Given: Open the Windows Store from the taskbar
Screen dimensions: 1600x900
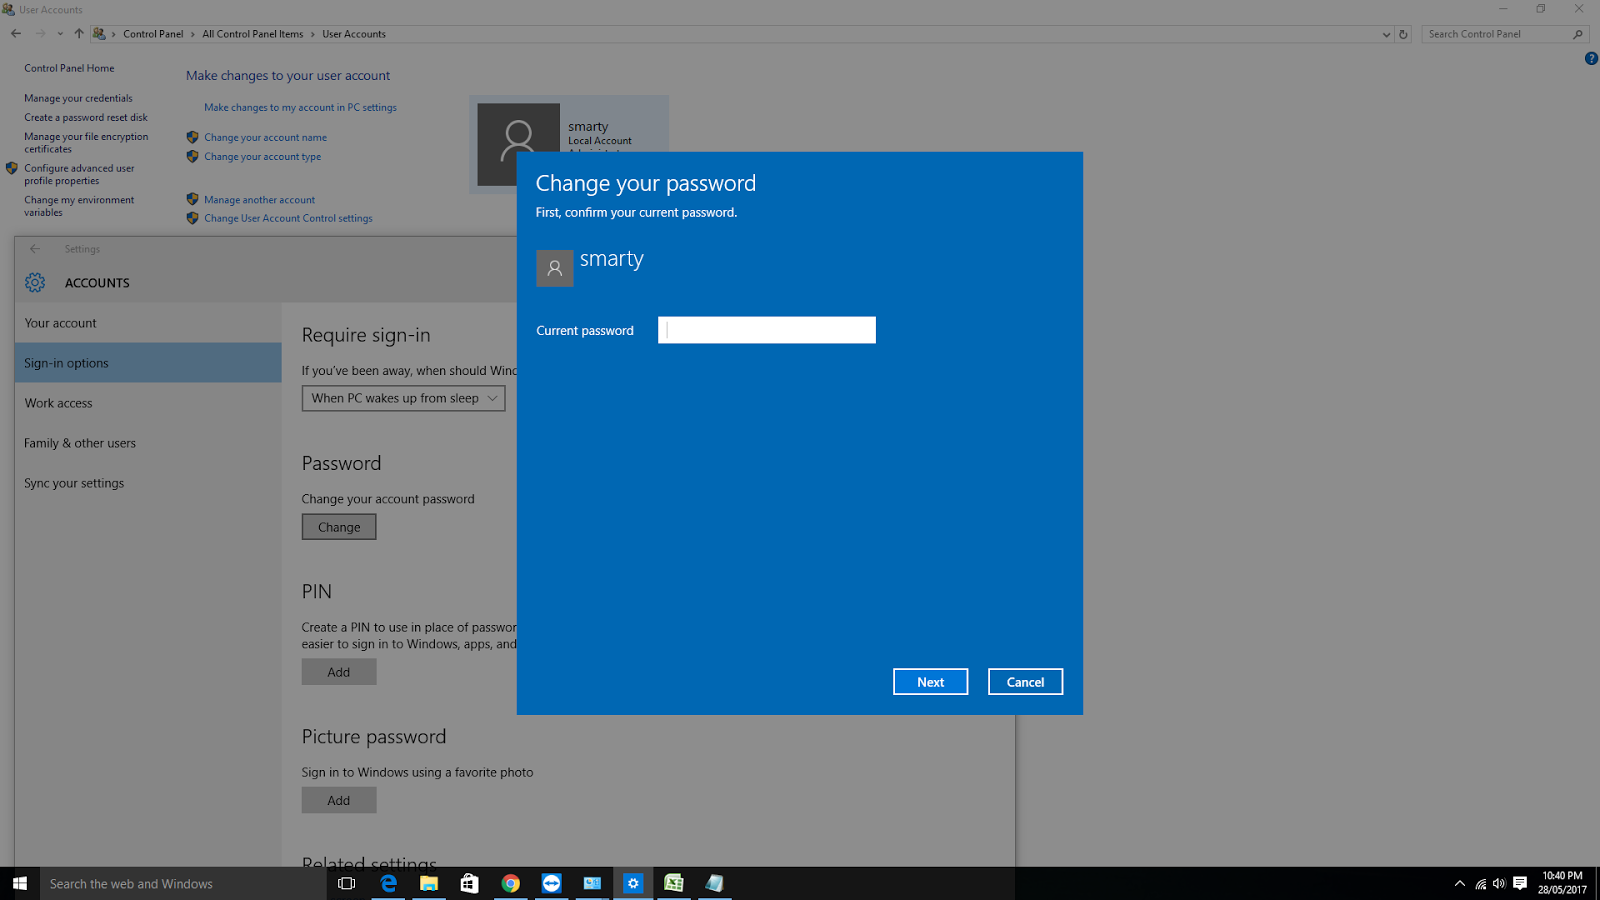Looking at the screenshot, I should [469, 883].
